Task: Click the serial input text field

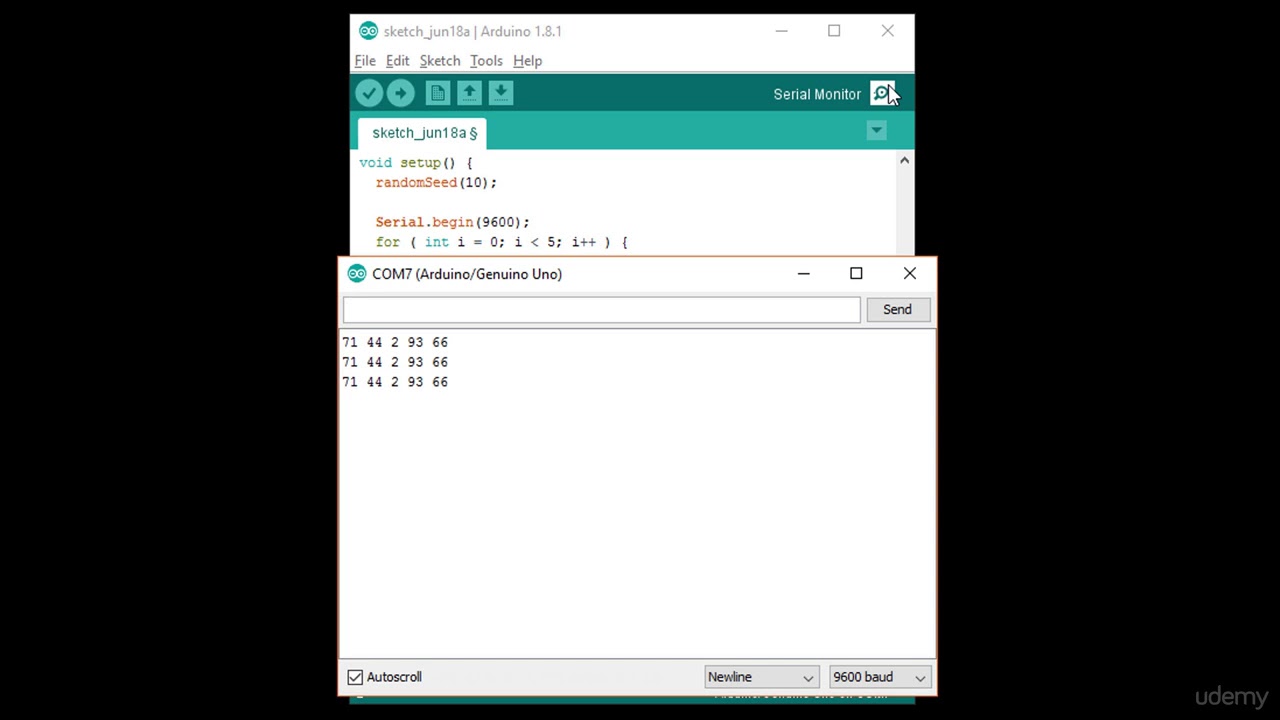Action: (x=601, y=310)
